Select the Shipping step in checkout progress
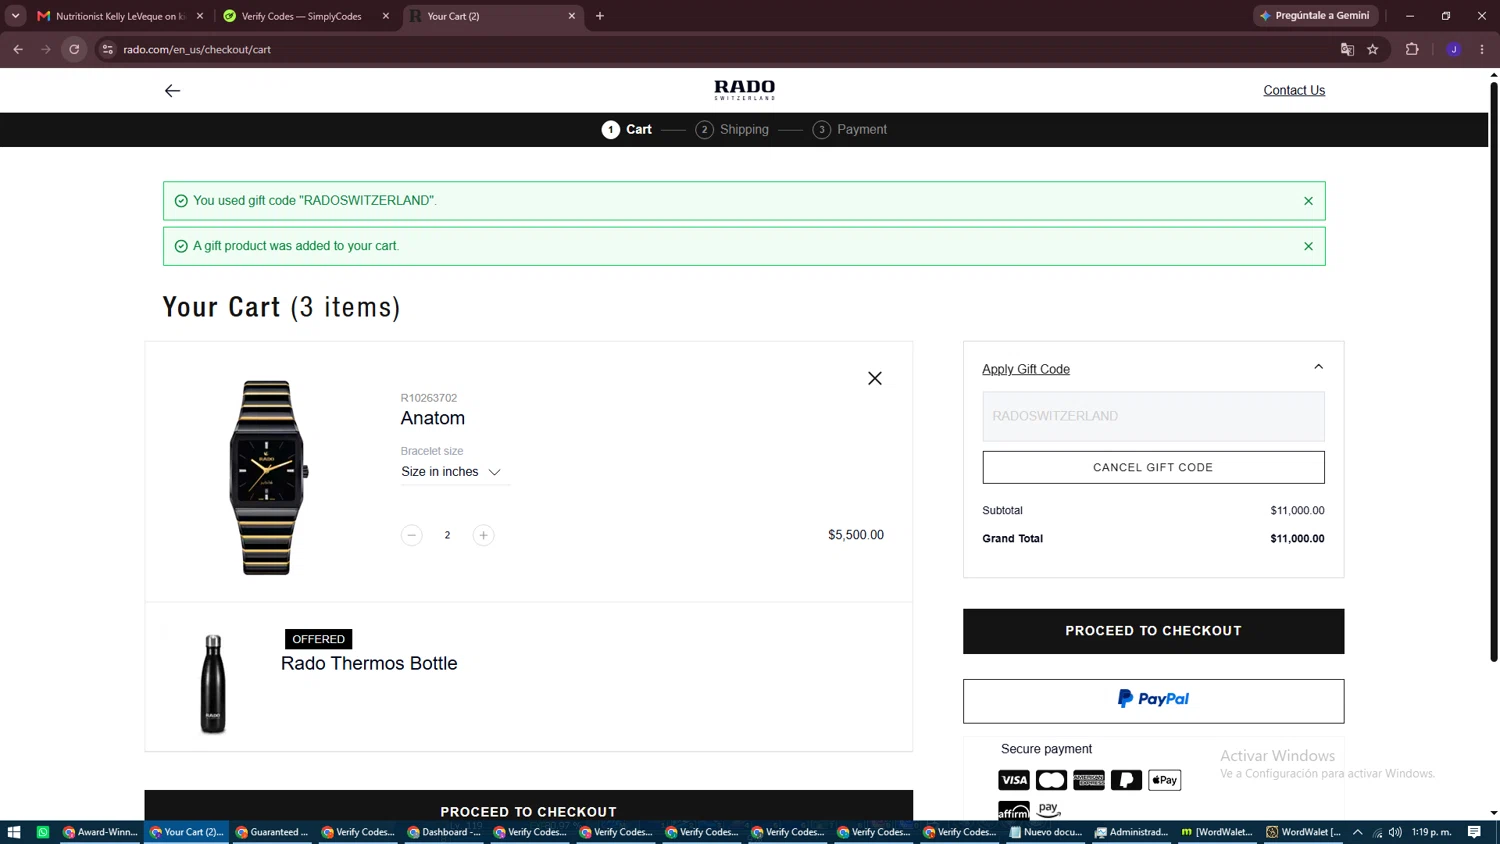Image resolution: width=1500 pixels, height=844 pixels. pos(732,130)
